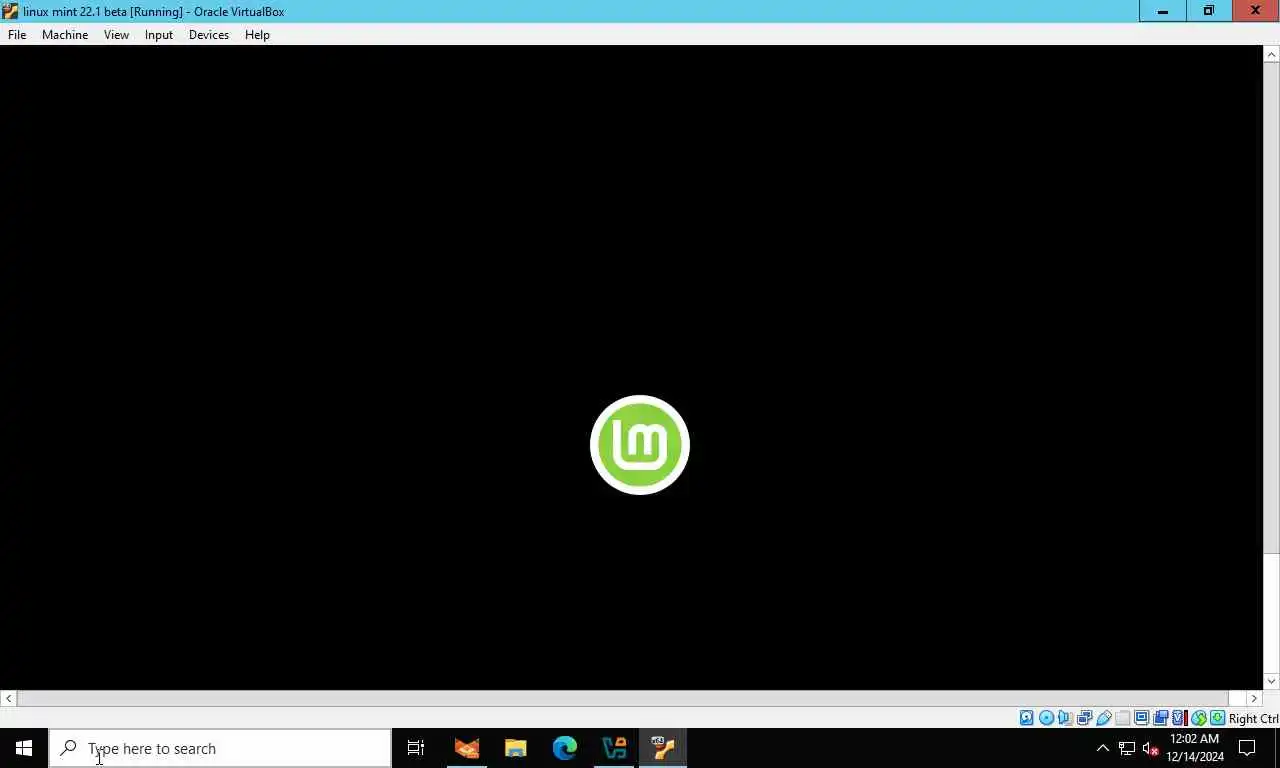Open the Devices menu
The width and height of the screenshot is (1280, 768).
pos(209,34)
